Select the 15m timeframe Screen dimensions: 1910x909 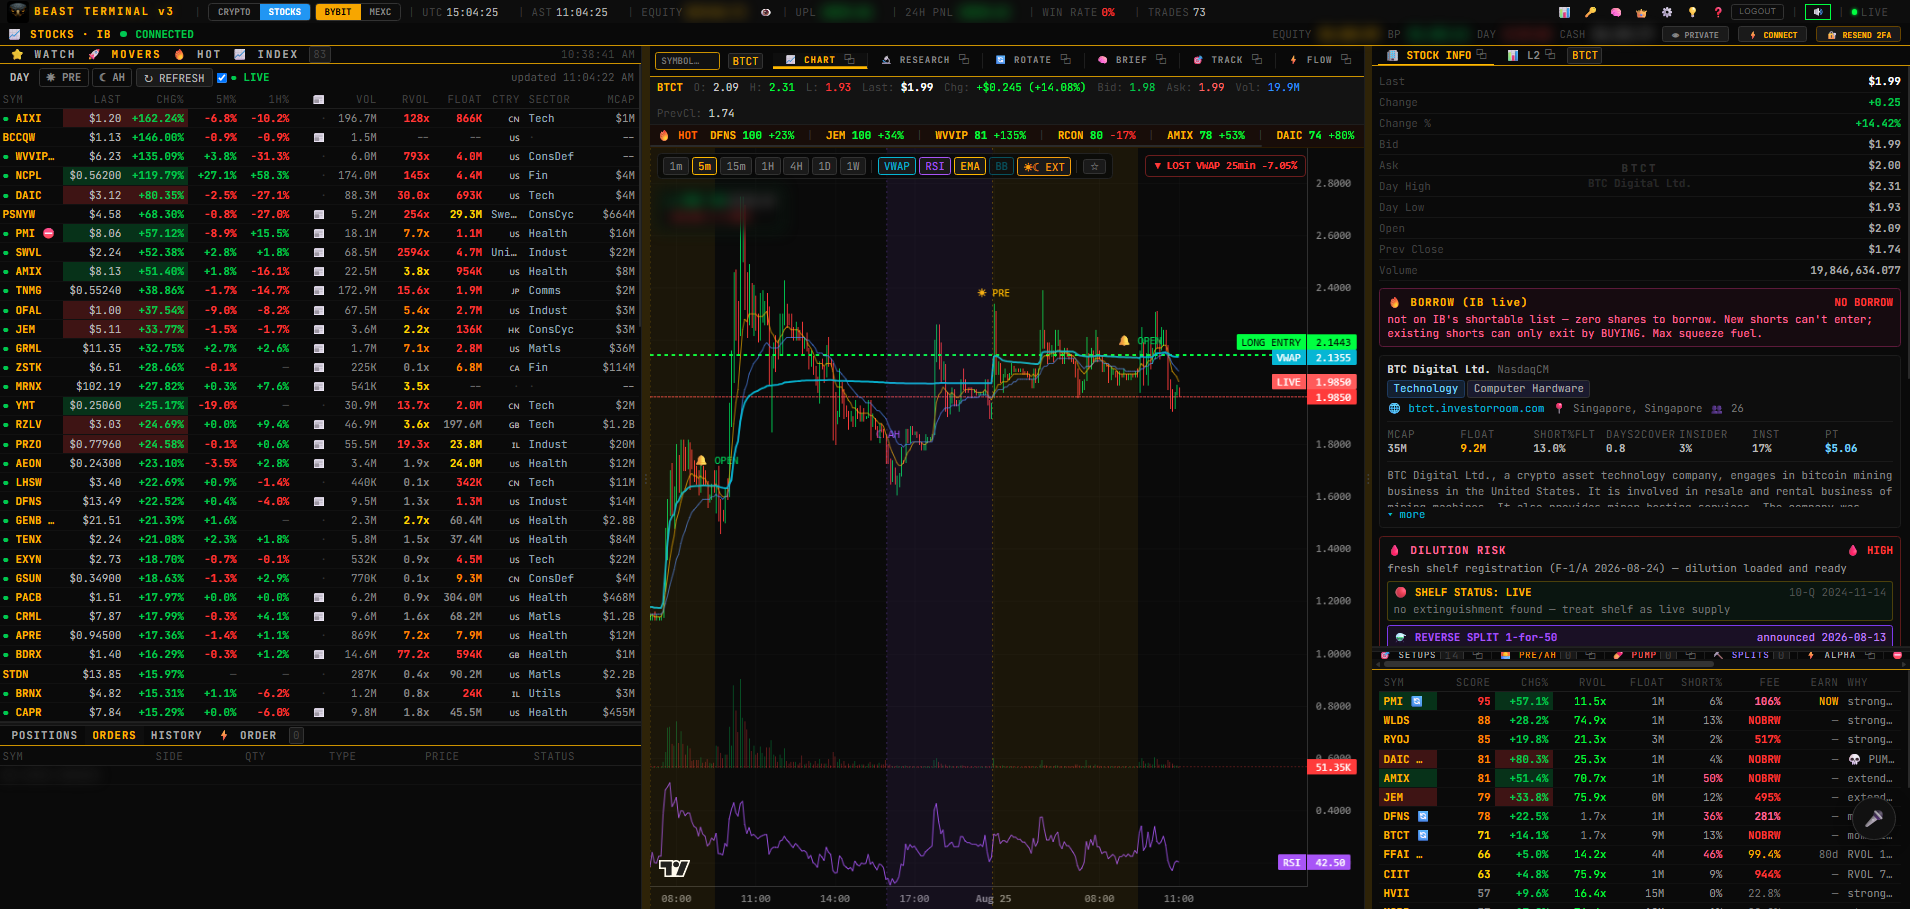736,166
